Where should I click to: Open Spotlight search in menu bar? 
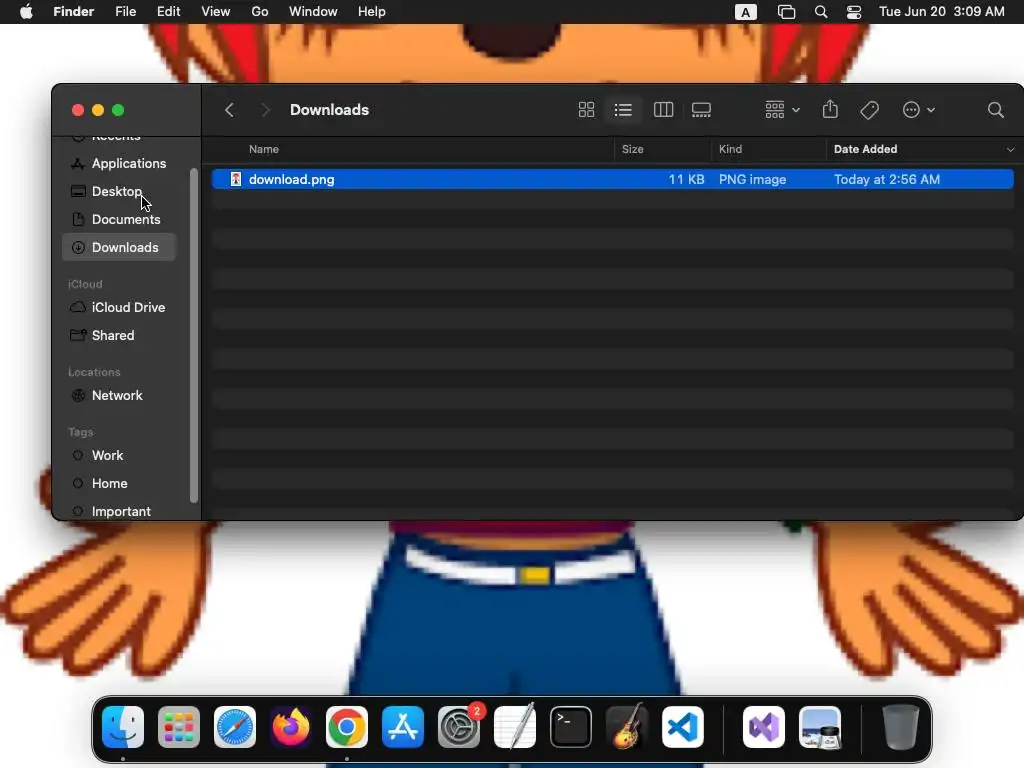point(821,12)
